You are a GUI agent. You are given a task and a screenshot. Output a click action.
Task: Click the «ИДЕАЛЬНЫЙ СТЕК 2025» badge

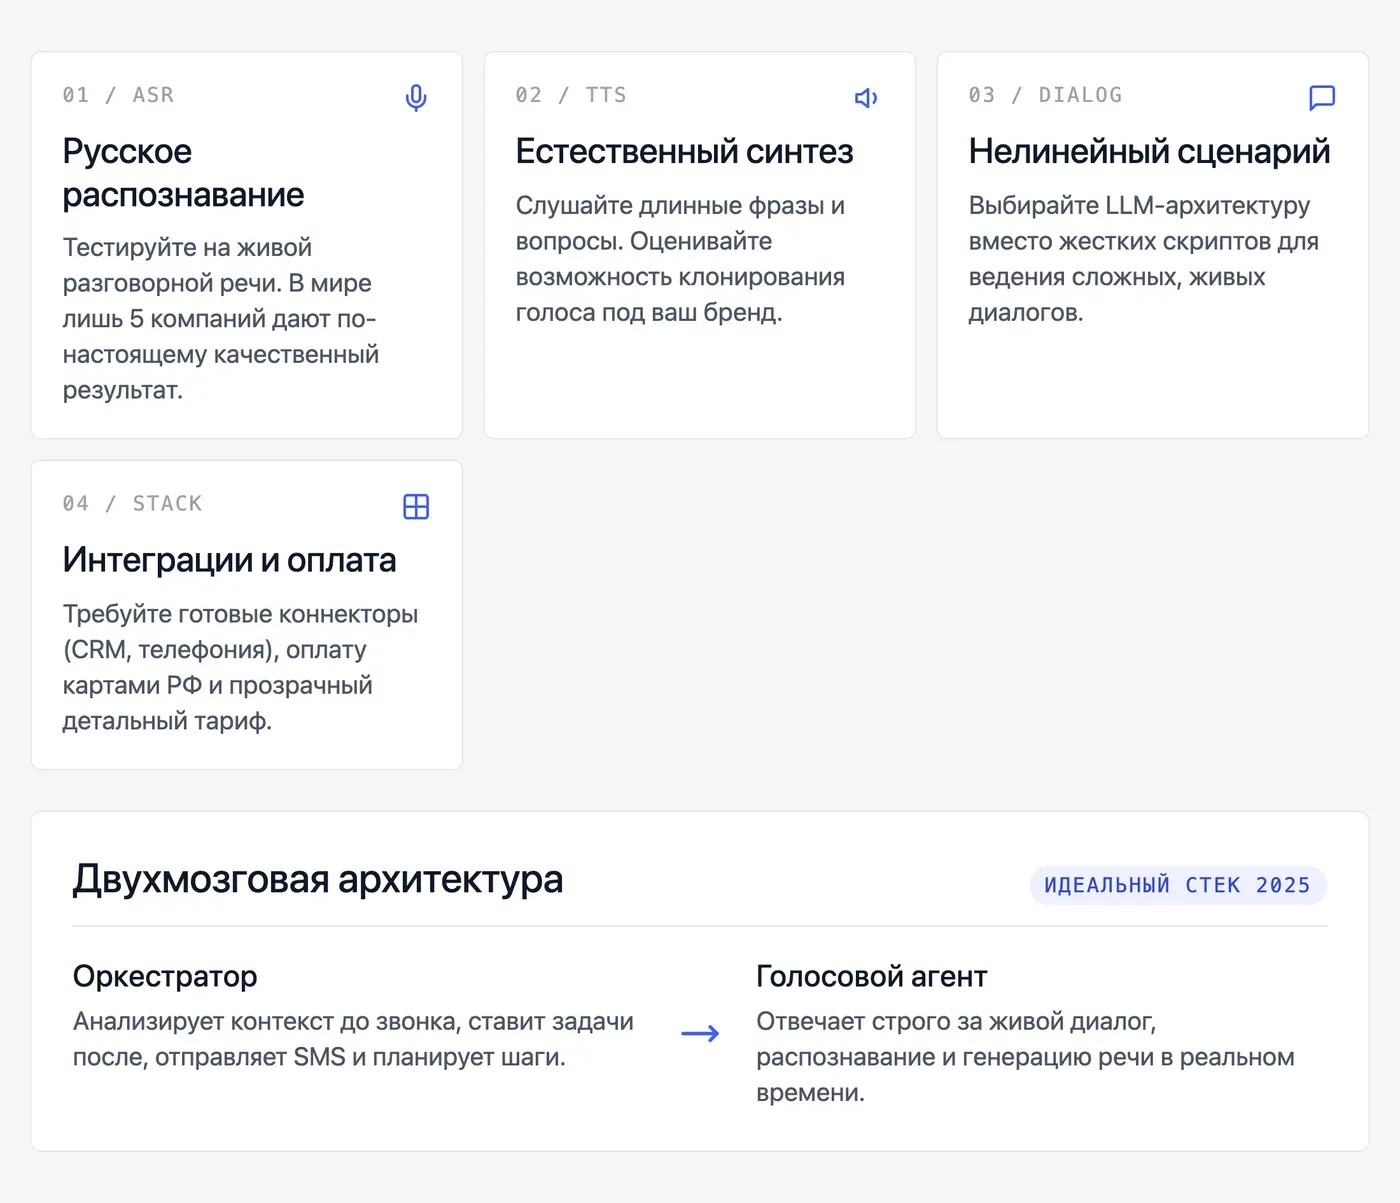(x=1178, y=885)
